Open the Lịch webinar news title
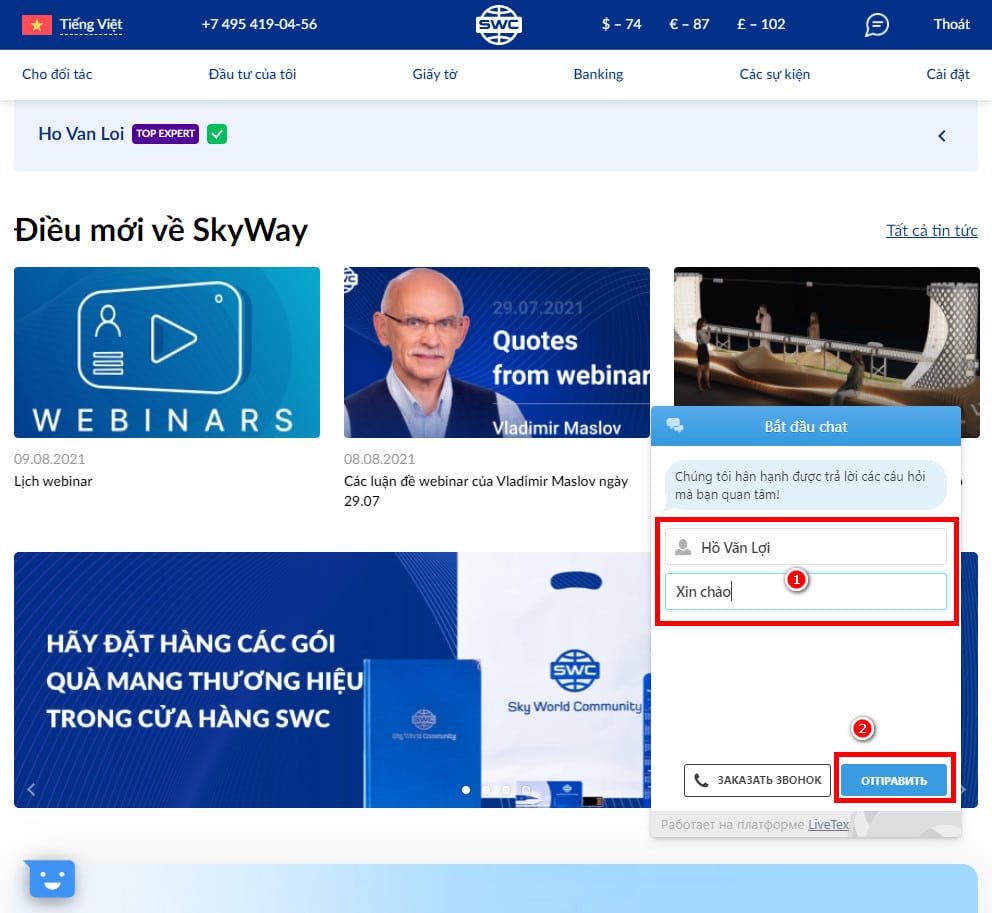The image size is (992, 913). 53,481
